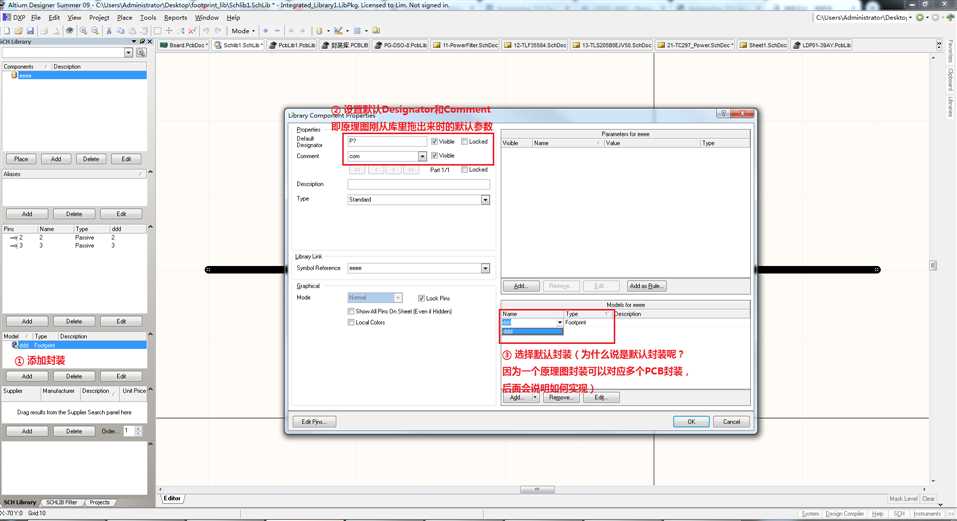Viewport: 957px width, 521px height.
Task: Click the Remove part minus toolbar icon
Action: 278,31
